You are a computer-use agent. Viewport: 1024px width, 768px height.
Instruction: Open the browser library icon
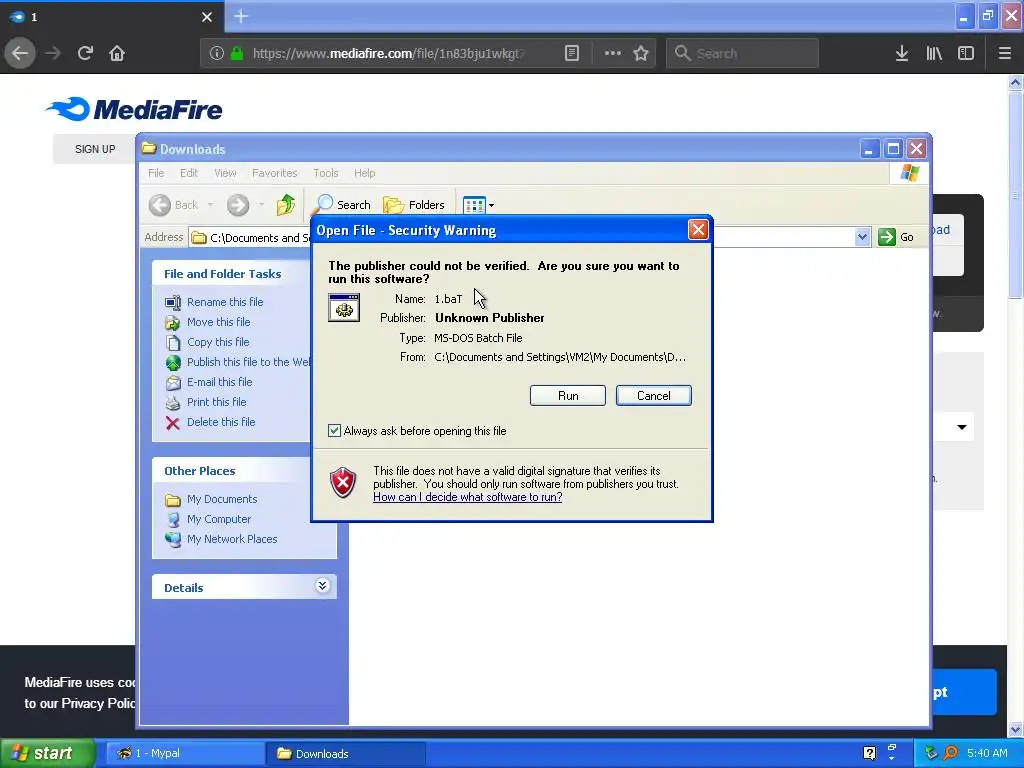point(934,53)
